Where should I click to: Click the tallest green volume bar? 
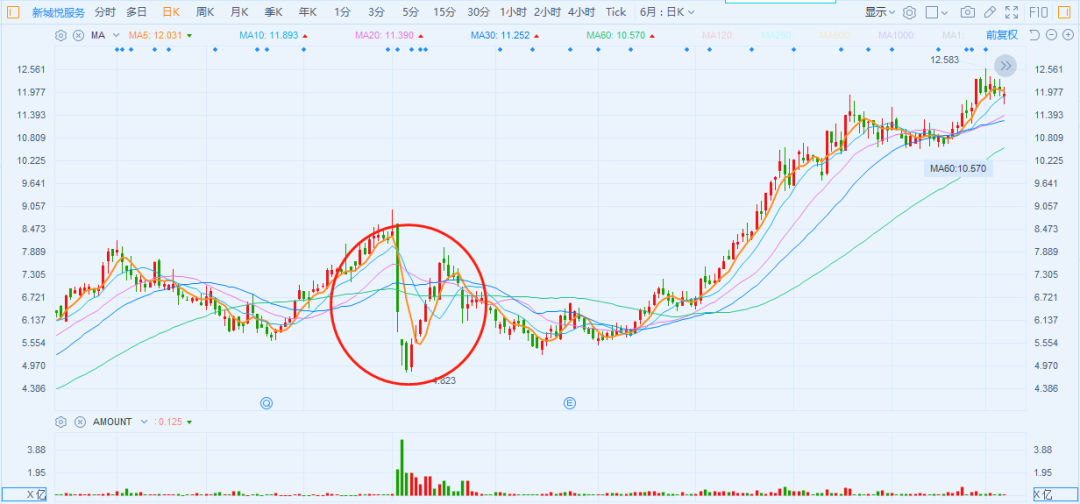coord(402,468)
